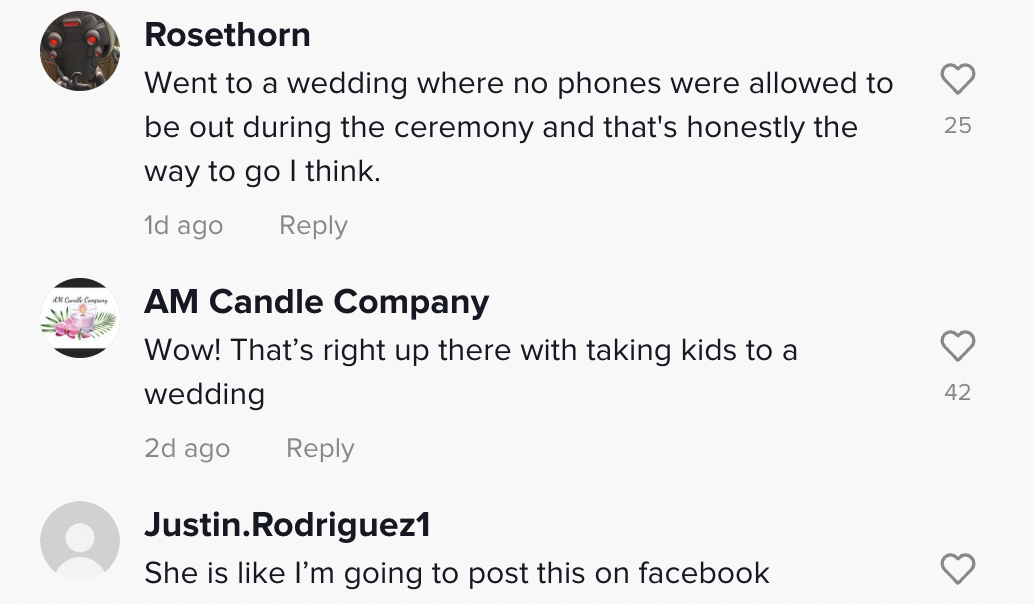Open Rosethorn's profile picture
The width and height of the screenshot is (1034, 604).
80,51
